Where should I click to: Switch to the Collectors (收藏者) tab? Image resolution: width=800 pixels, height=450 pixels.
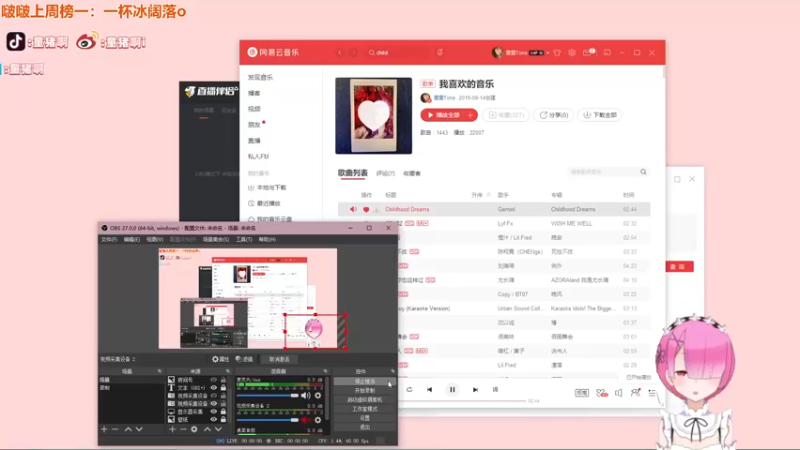pos(412,173)
